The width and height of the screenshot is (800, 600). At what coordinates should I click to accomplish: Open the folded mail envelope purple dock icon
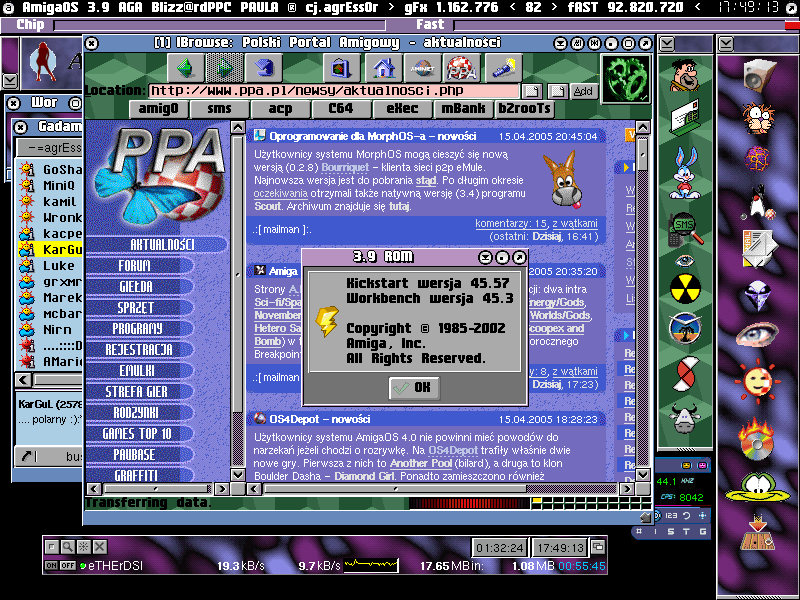click(x=759, y=248)
